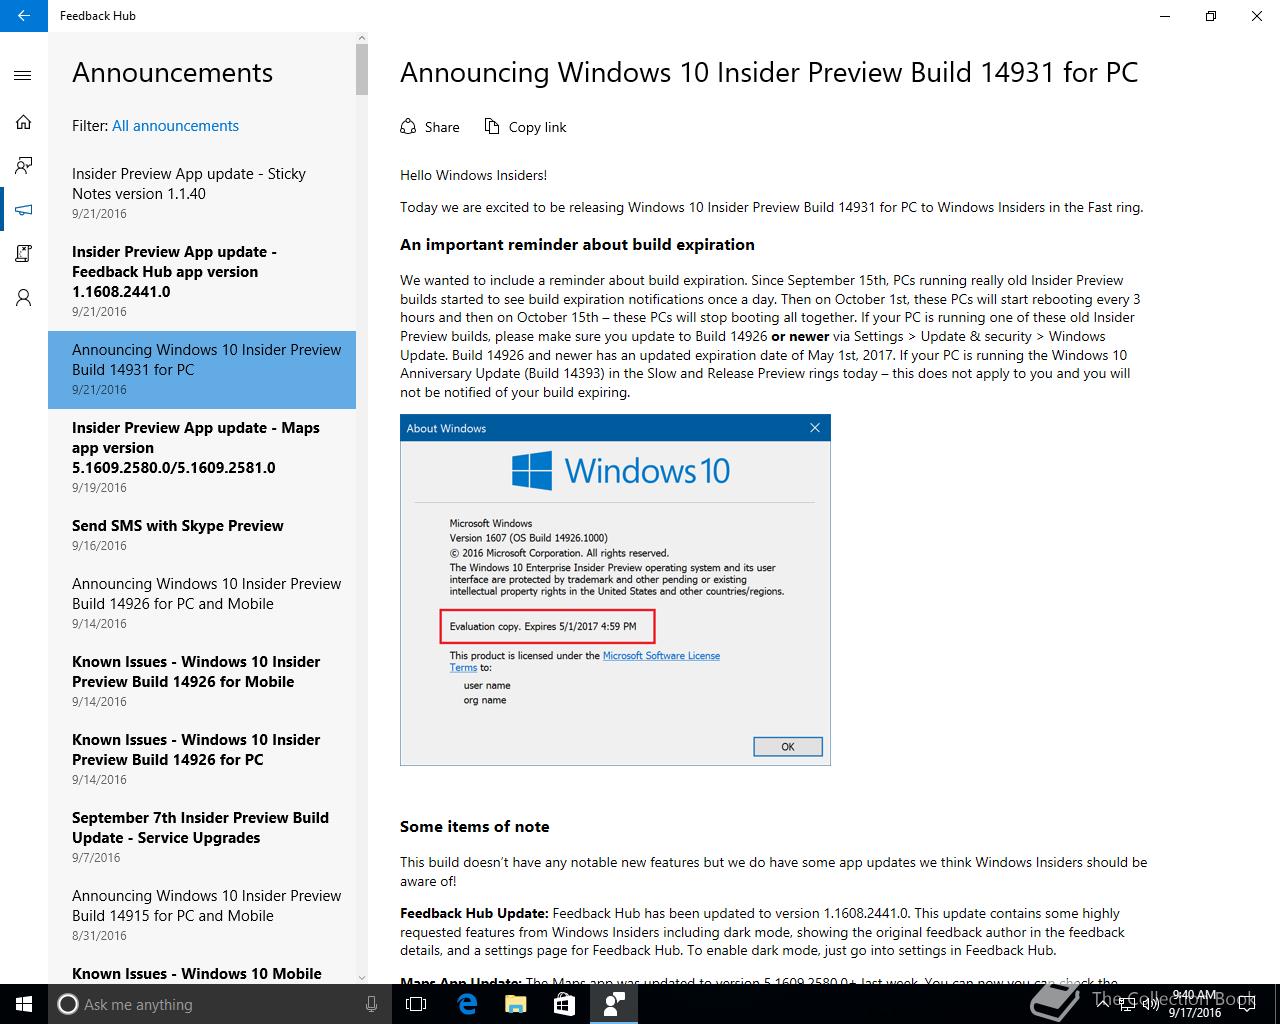Click the Some items of note heading
Viewport: 1280px width, 1024px height.
pos(474,827)
